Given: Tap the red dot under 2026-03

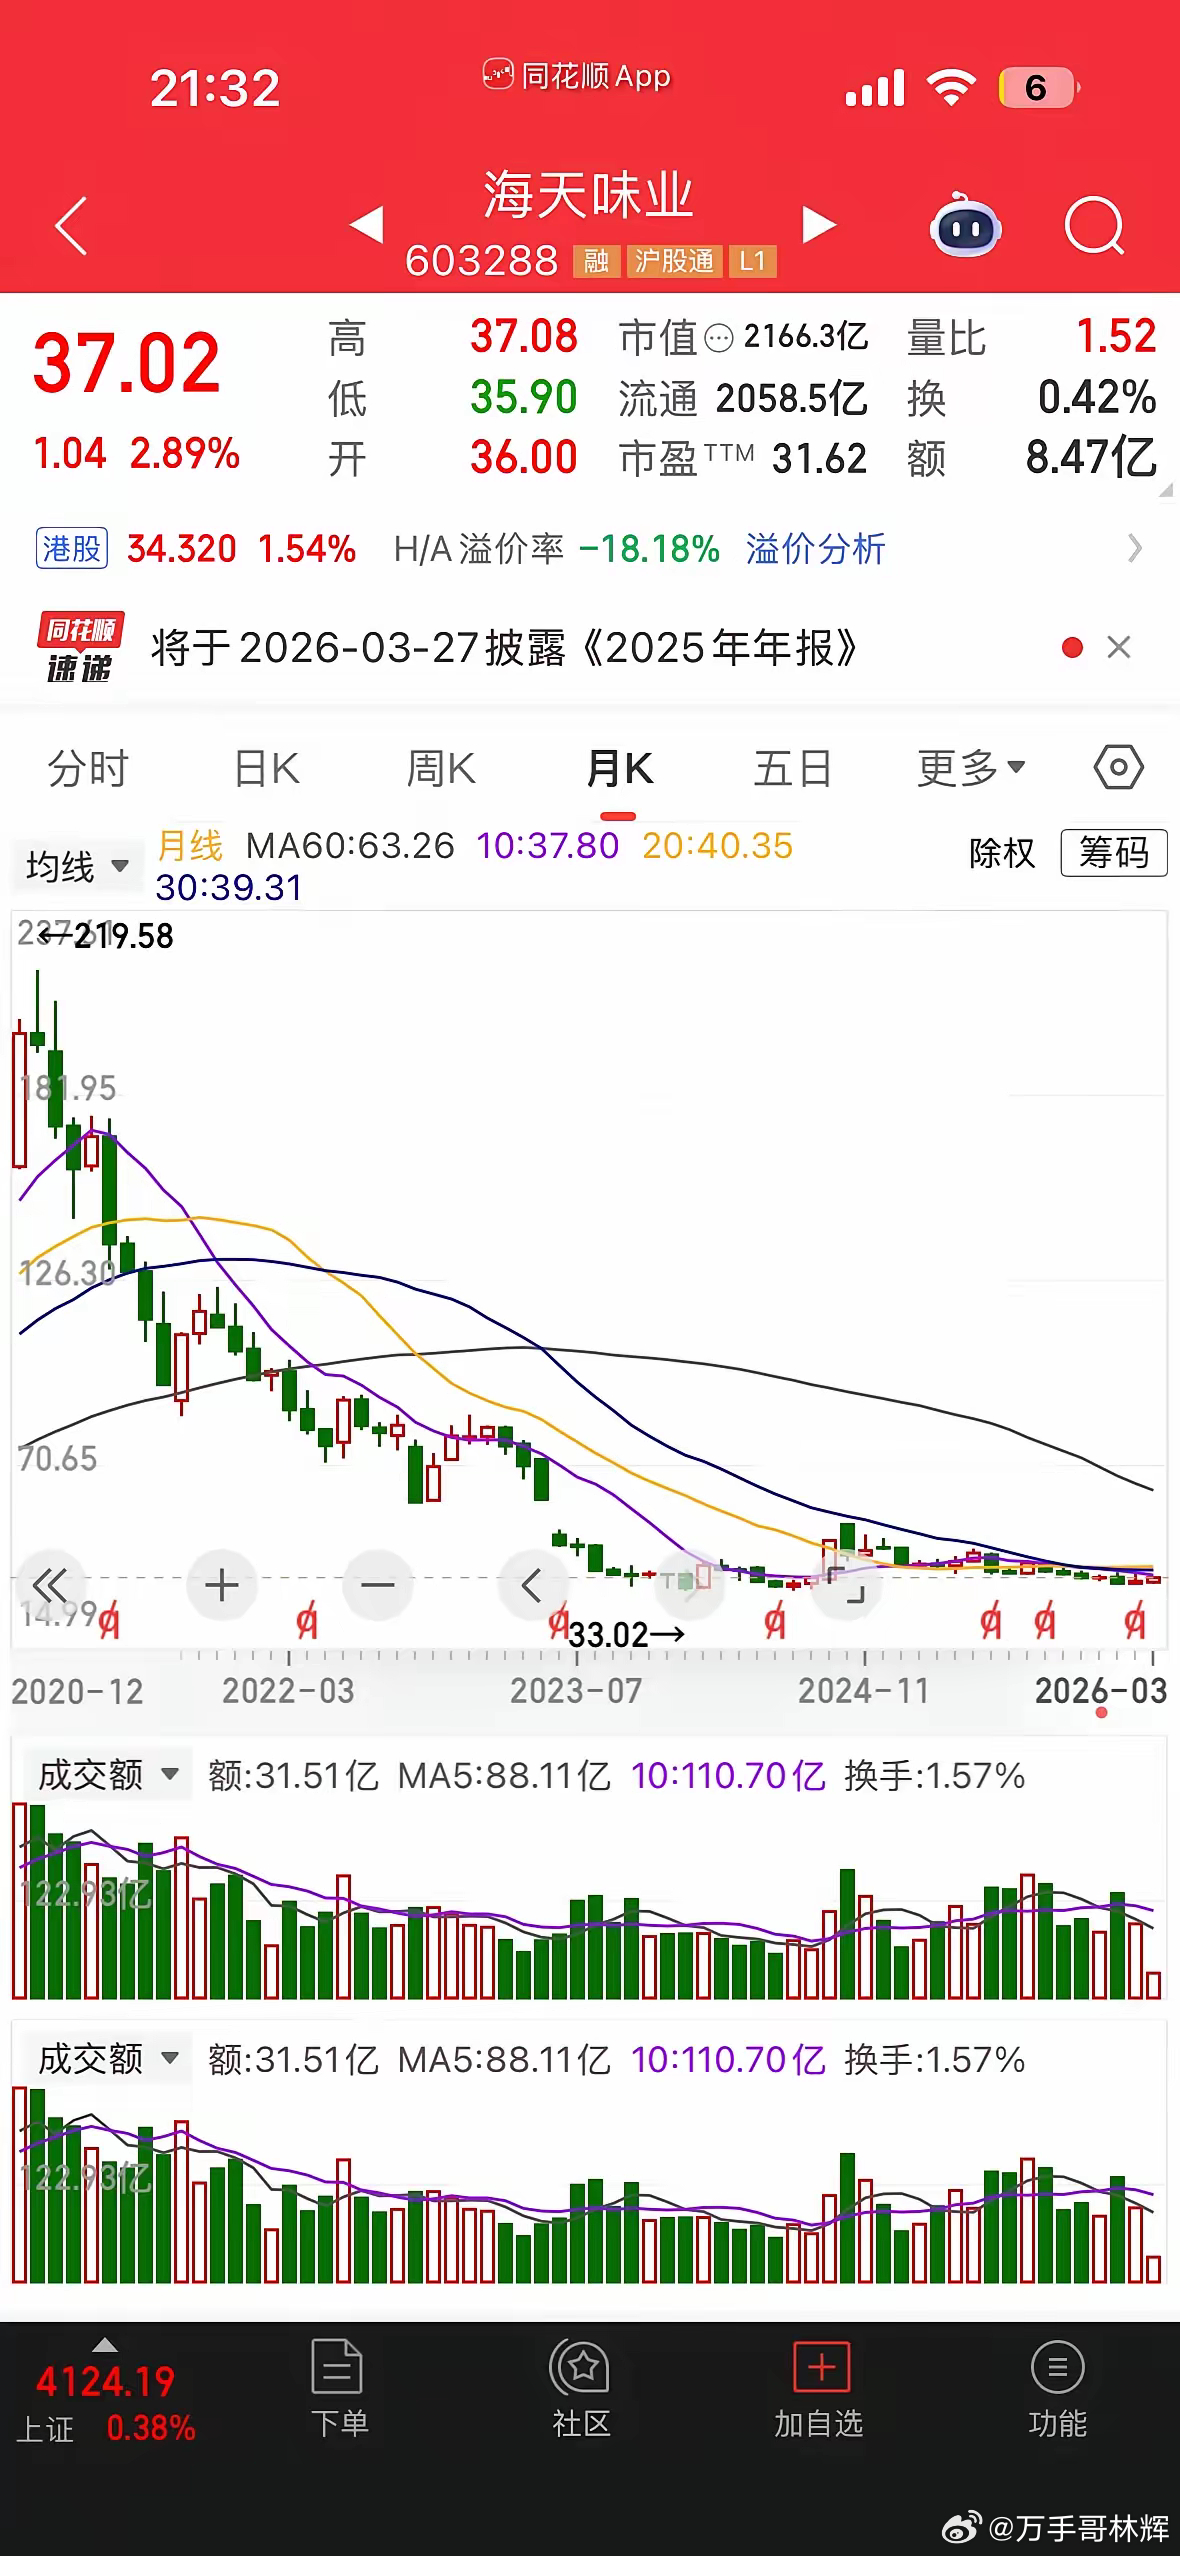Looking at the screenshot, I should point(1101,1713).
